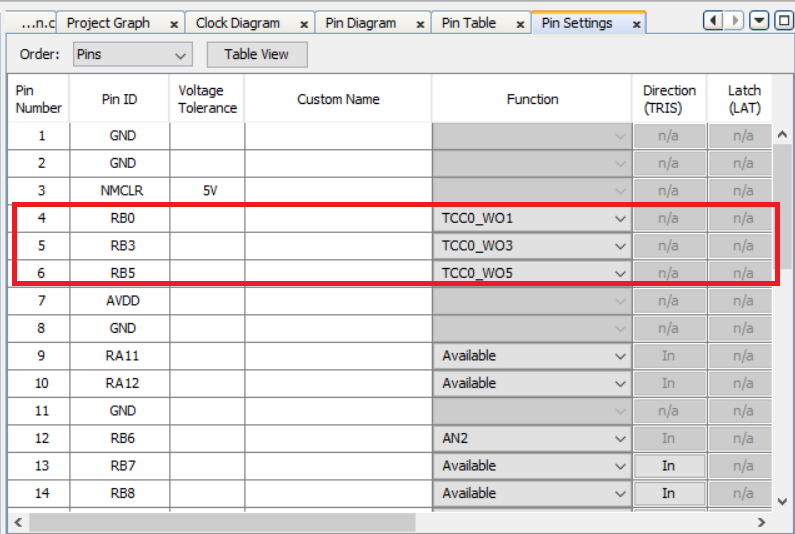The image size is (795, 534).
Task: Toggle the Direction In button for RB7
Action: 668,466
